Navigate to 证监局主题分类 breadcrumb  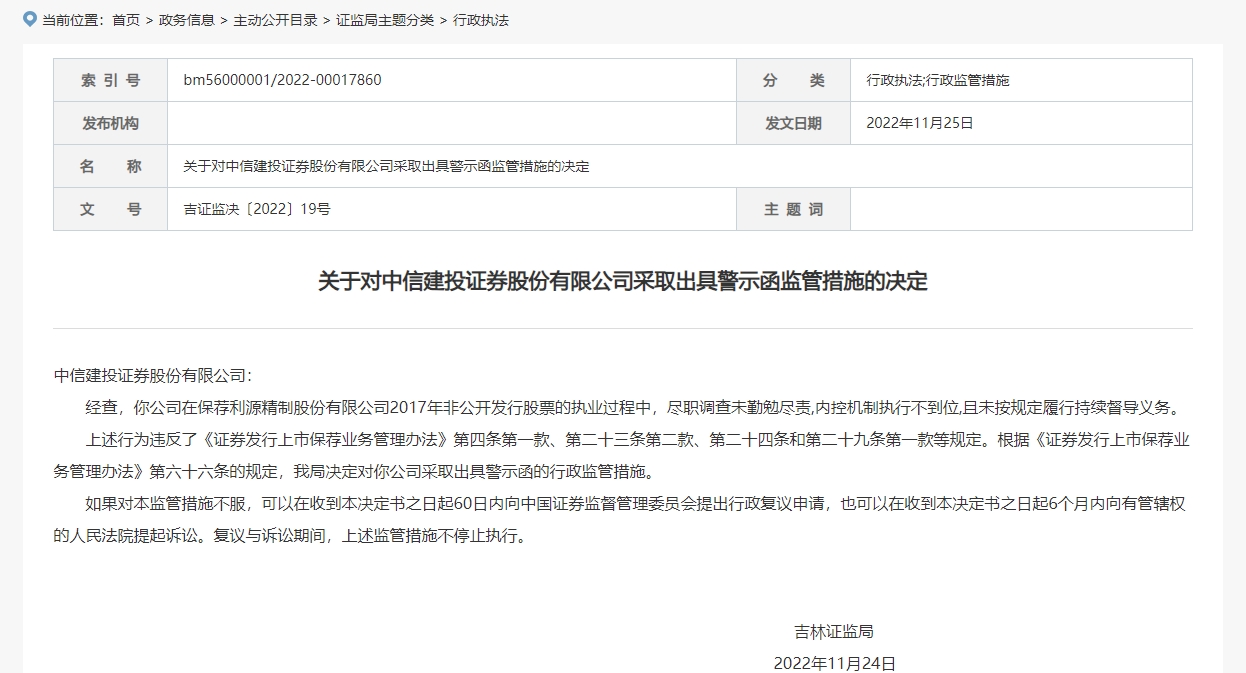tap(385, 20)
